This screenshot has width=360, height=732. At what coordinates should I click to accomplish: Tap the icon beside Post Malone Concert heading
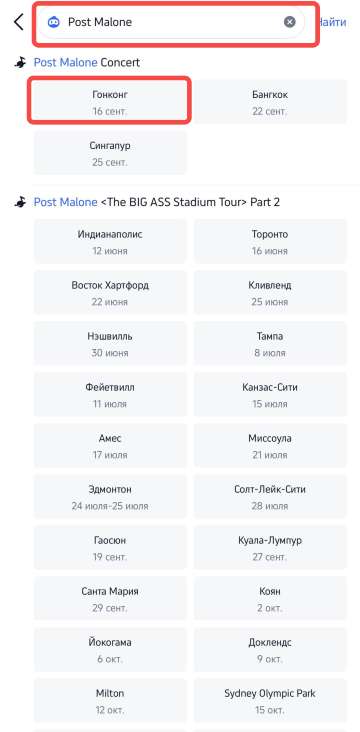click(x=20, y=63)
